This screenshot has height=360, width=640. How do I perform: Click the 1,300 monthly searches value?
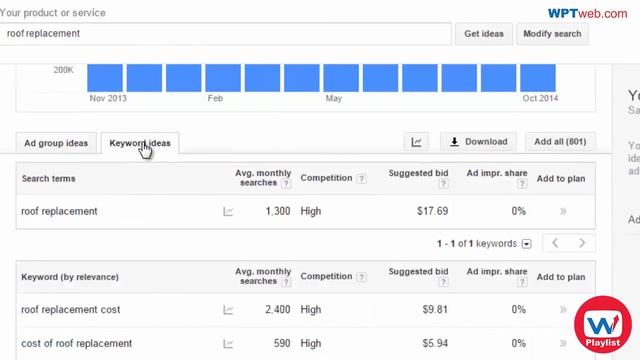[278, 211]
